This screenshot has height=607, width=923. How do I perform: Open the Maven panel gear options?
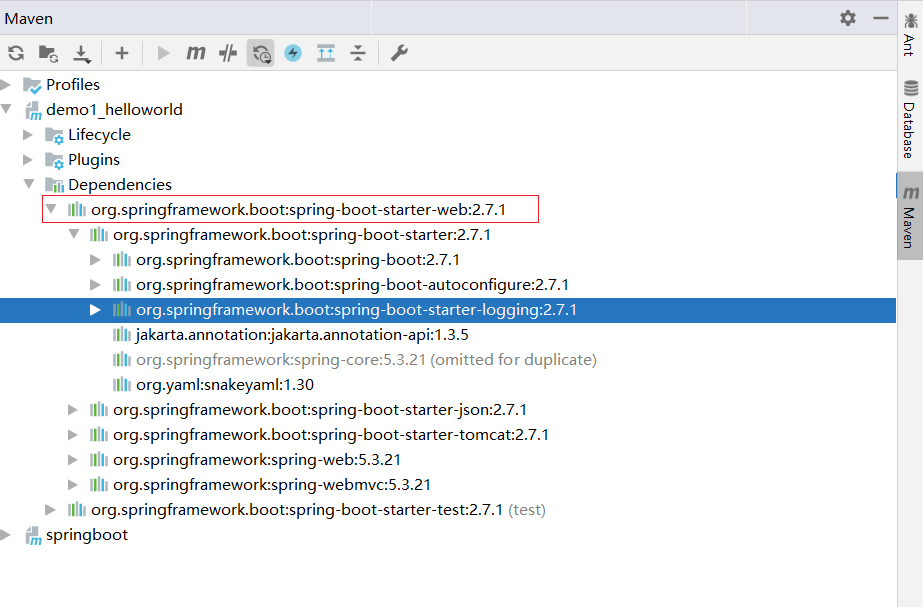pos(848,18)
